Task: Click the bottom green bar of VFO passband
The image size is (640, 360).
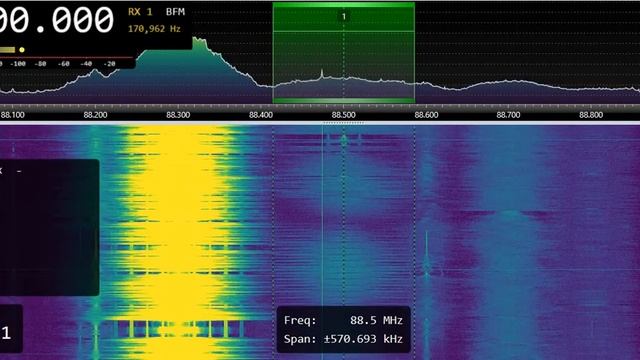Action: pos(344,100)
